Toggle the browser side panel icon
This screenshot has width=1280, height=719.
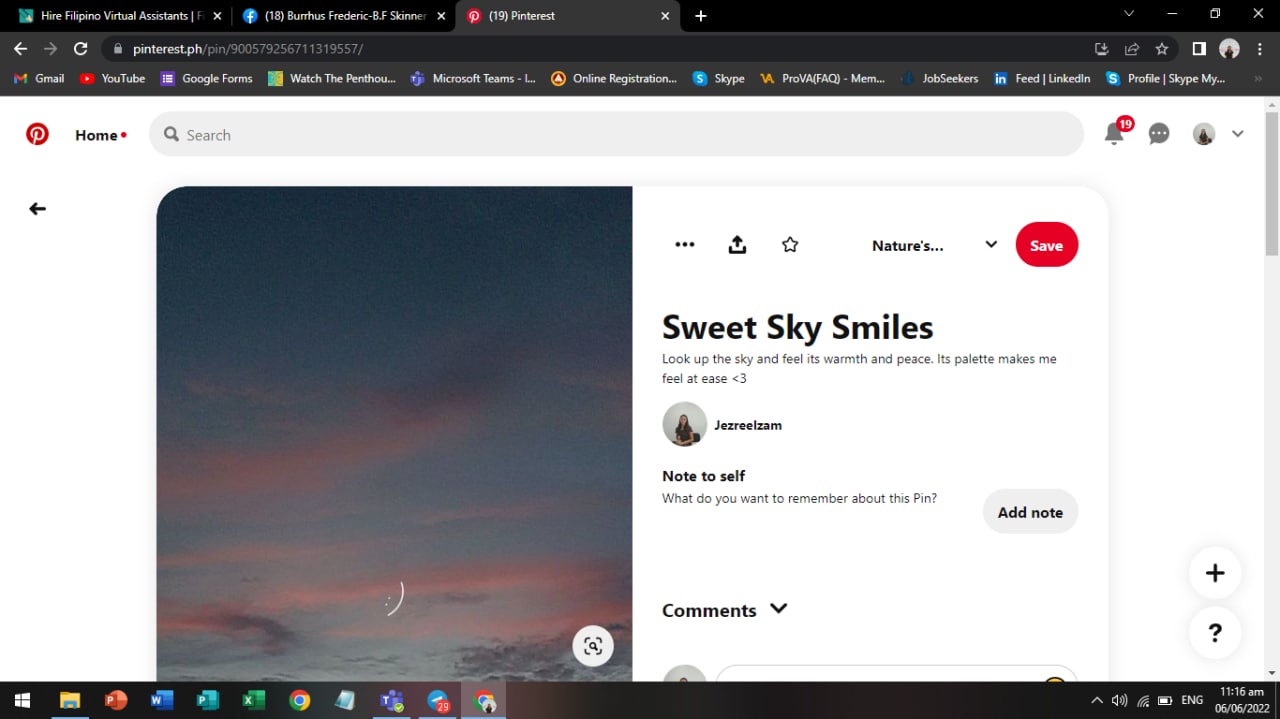click(x=1199, y=48)
